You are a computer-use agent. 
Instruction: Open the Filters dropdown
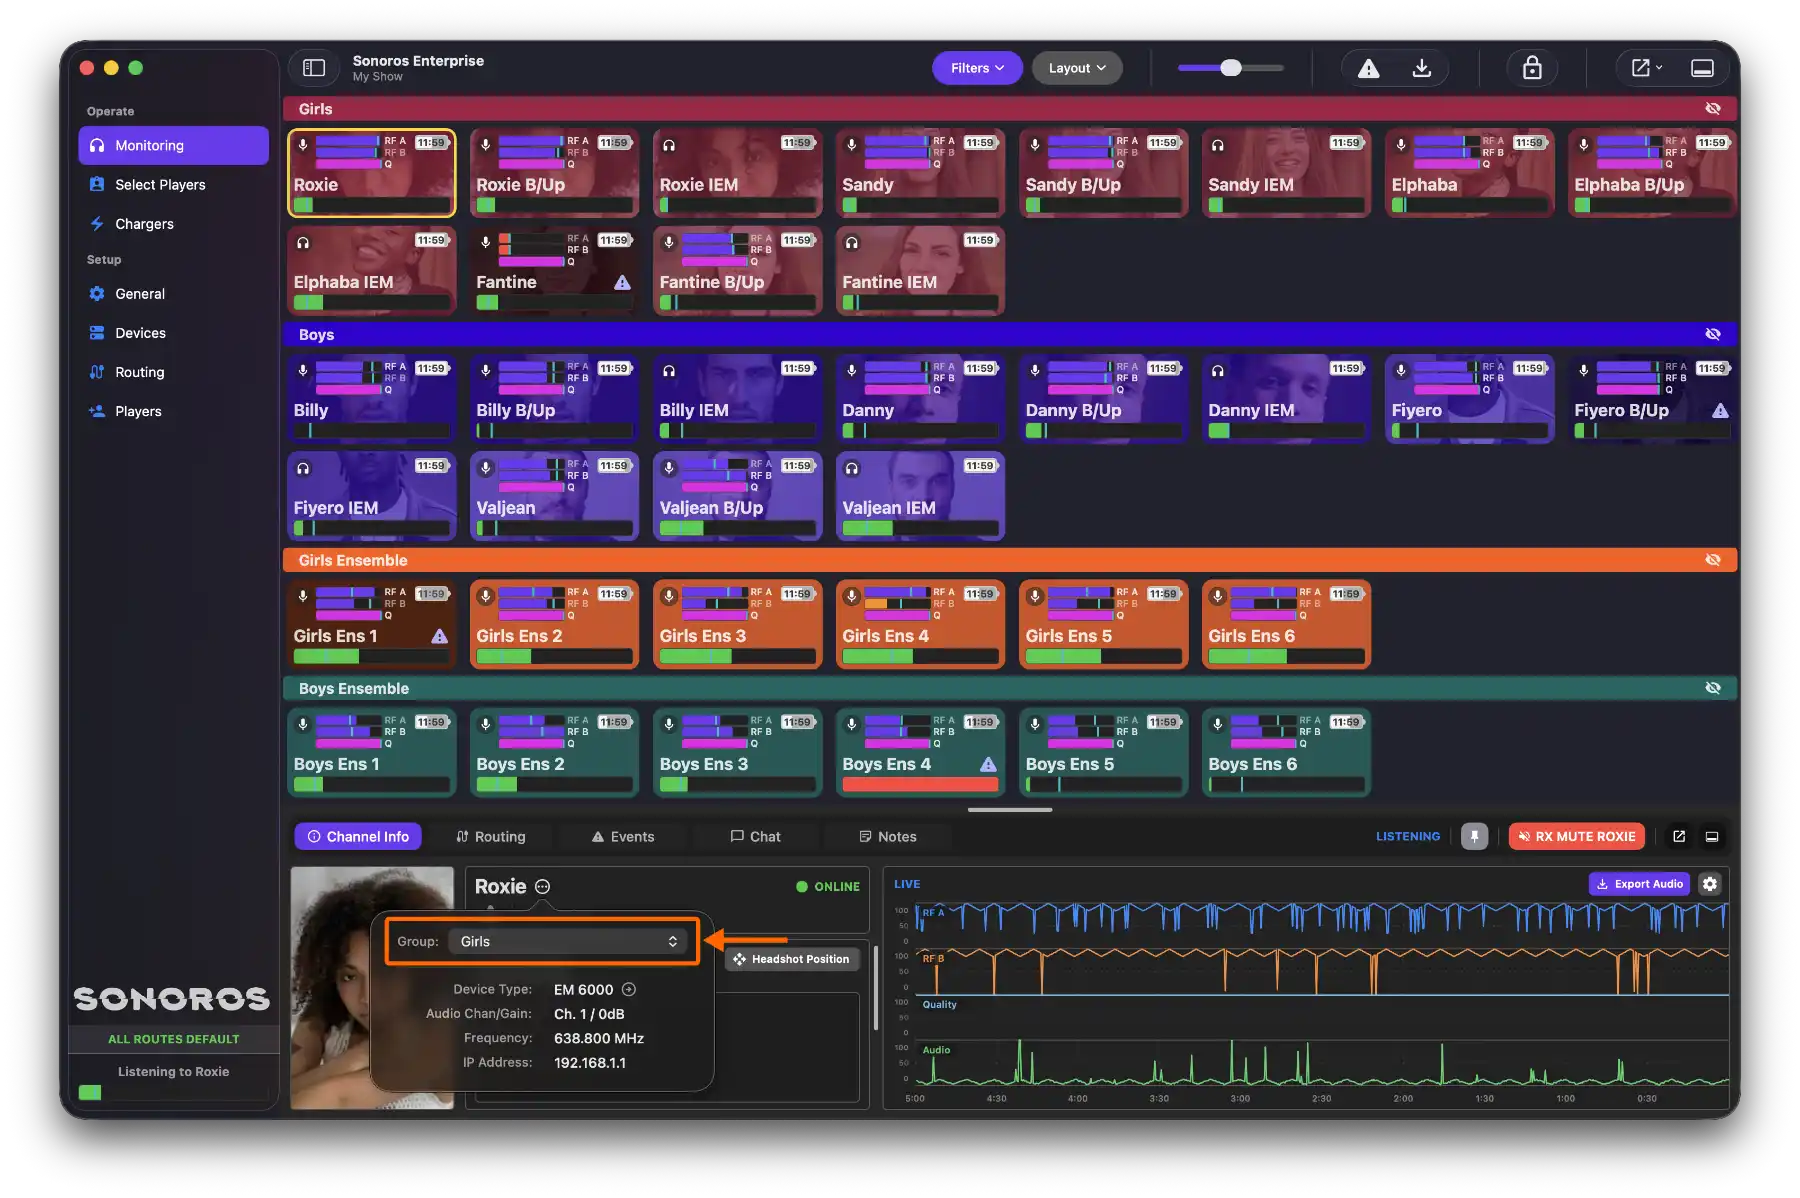coord(977,68)
